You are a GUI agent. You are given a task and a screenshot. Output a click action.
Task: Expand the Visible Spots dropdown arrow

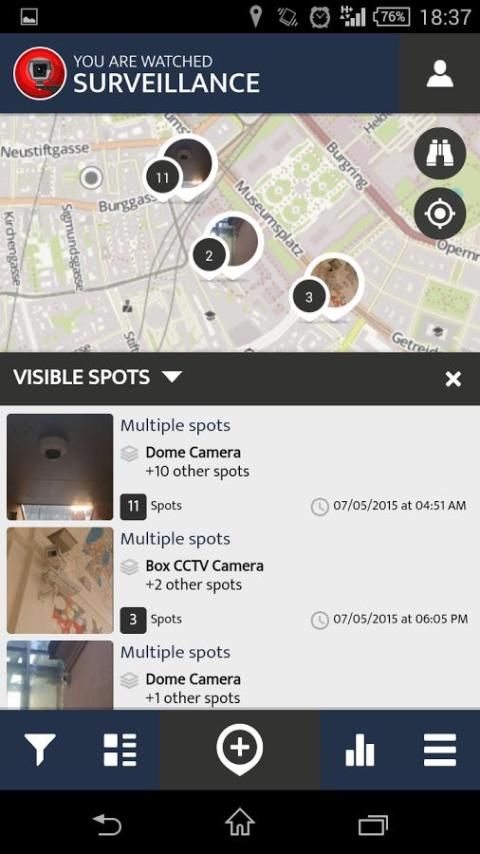(x=172, y=377)
